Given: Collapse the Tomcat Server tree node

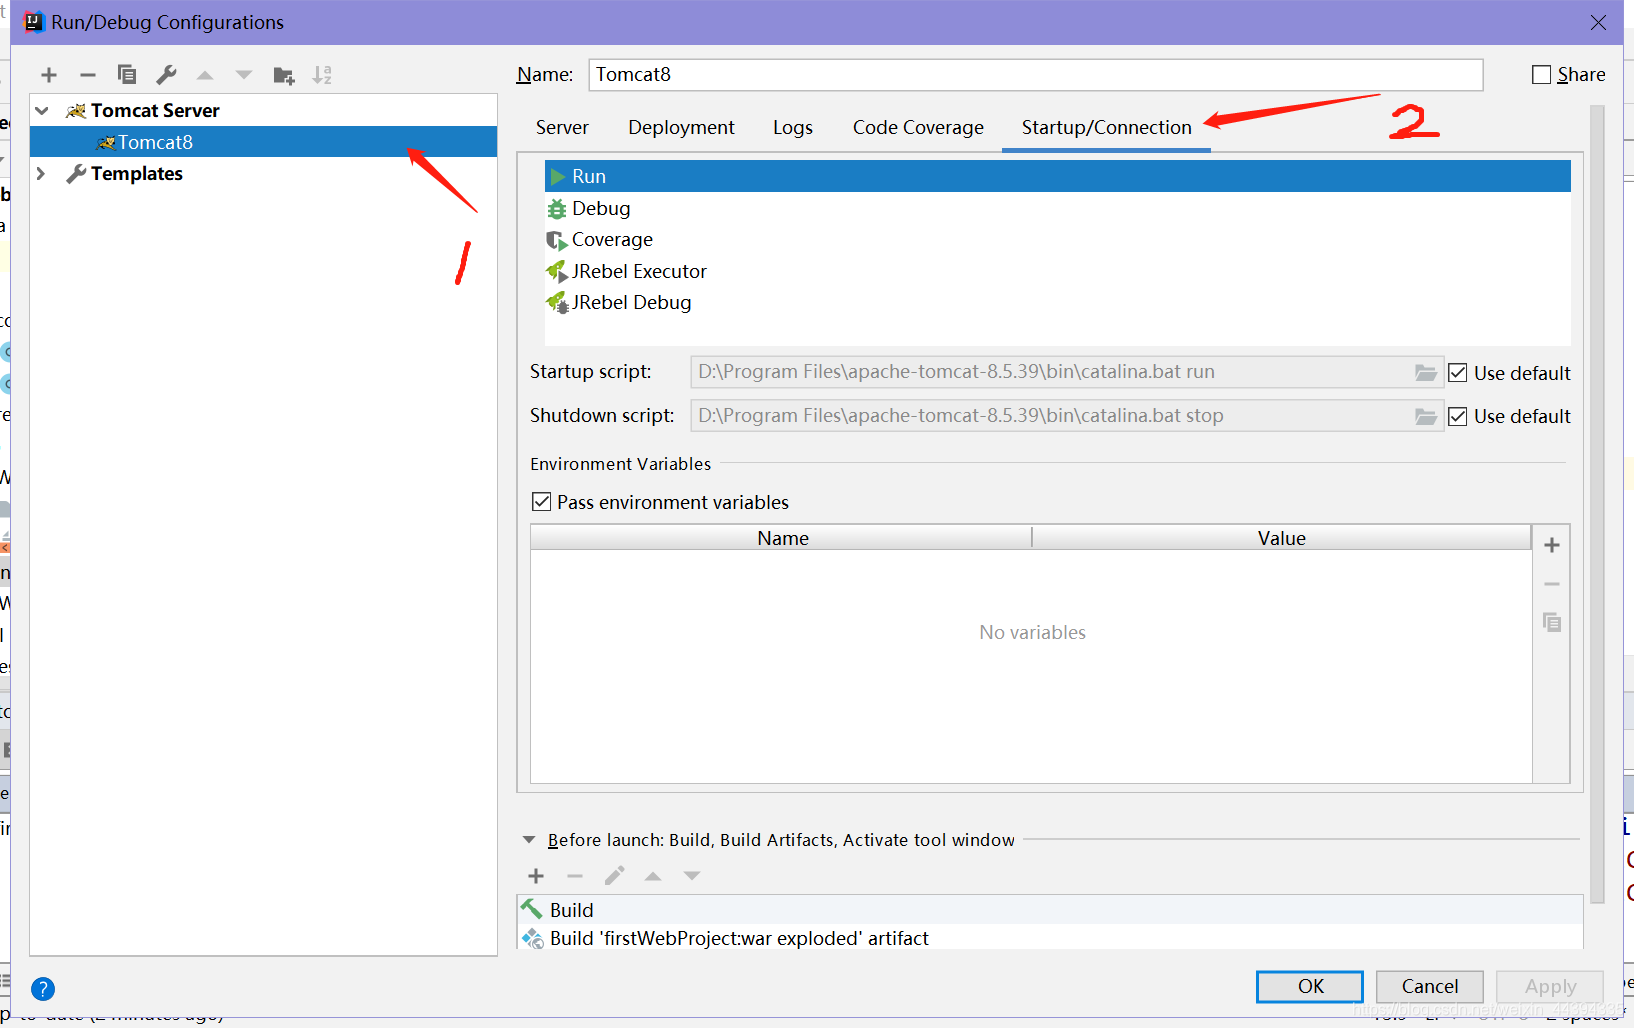Looking at the screenshot, I should click(x=42, y=111).
